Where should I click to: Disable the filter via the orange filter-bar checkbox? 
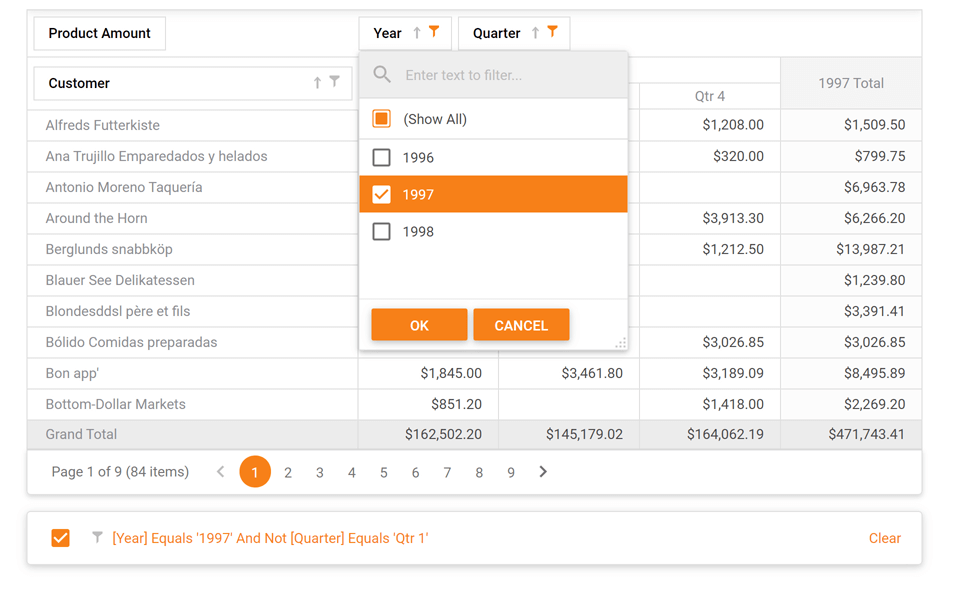[60, 538]
